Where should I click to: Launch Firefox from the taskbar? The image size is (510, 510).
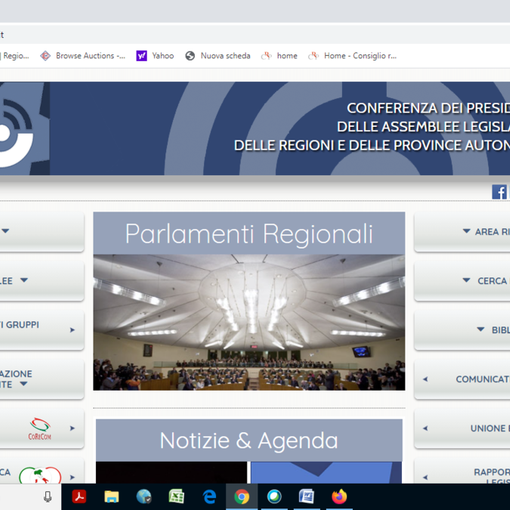tap(339, 497)
